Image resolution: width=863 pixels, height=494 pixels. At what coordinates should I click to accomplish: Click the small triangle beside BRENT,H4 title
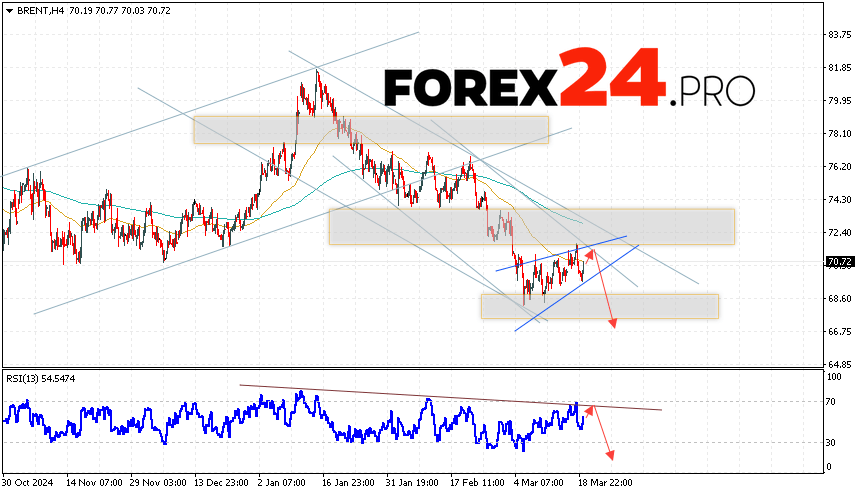click(8, 9)
